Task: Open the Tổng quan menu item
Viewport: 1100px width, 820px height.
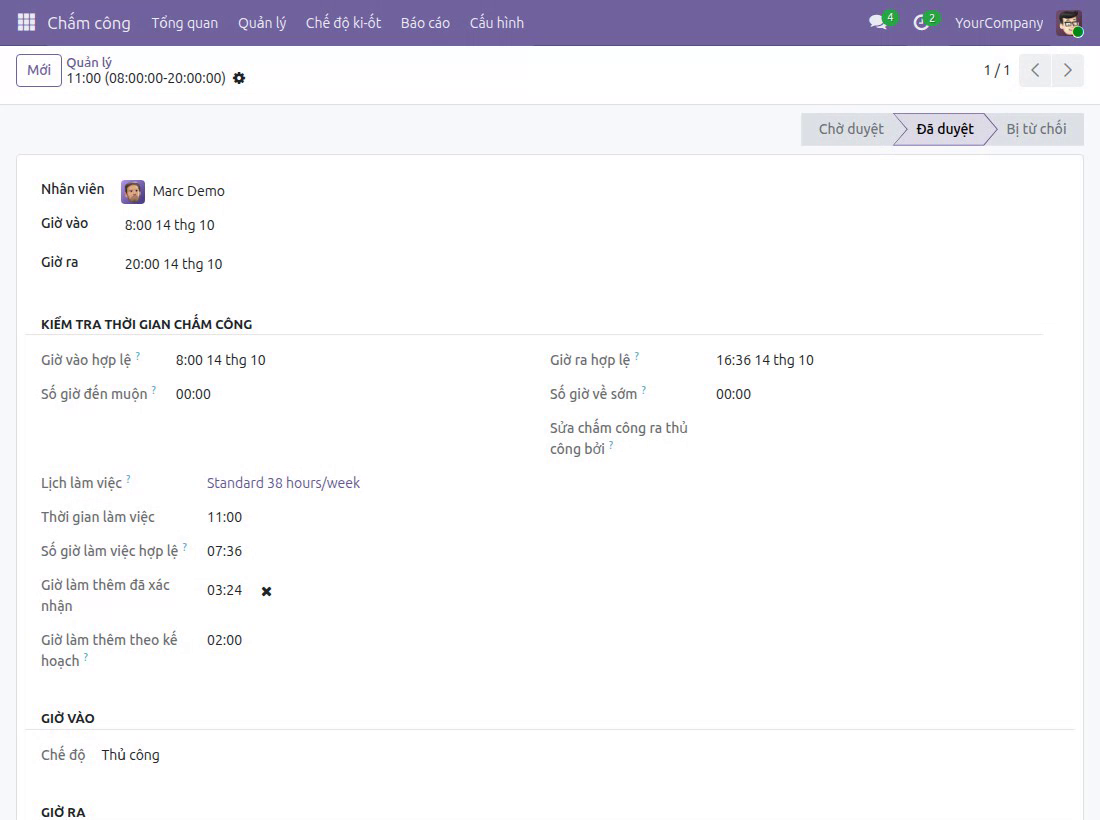Action: pos(185,23)
